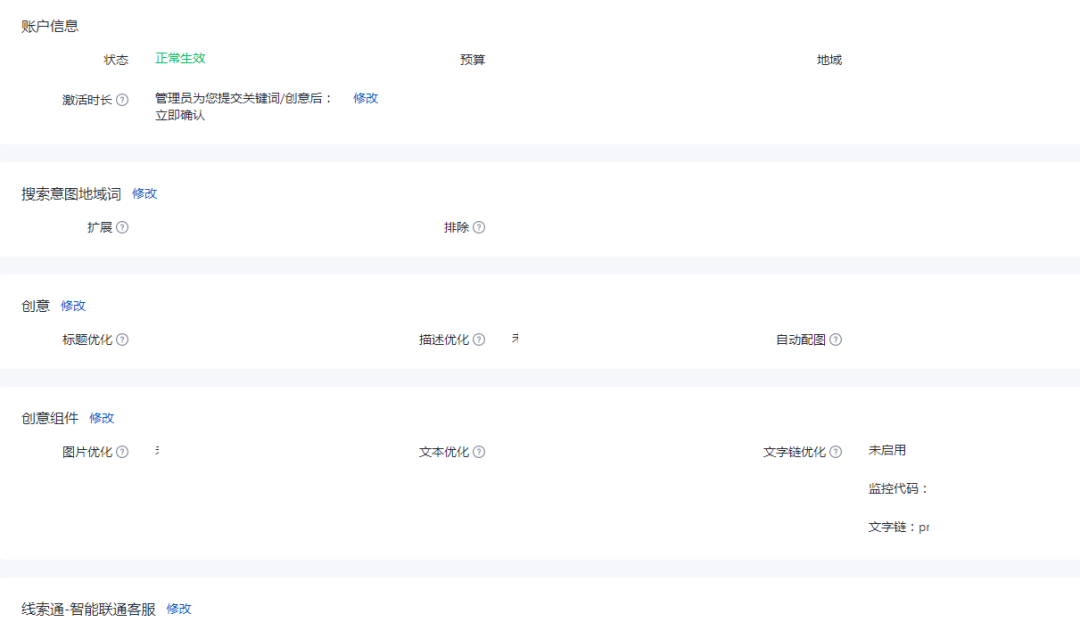The image size is (1080, 622).
Task: Open help for 排除 in 搜索意图地域词
Action: tap(478, 227)
